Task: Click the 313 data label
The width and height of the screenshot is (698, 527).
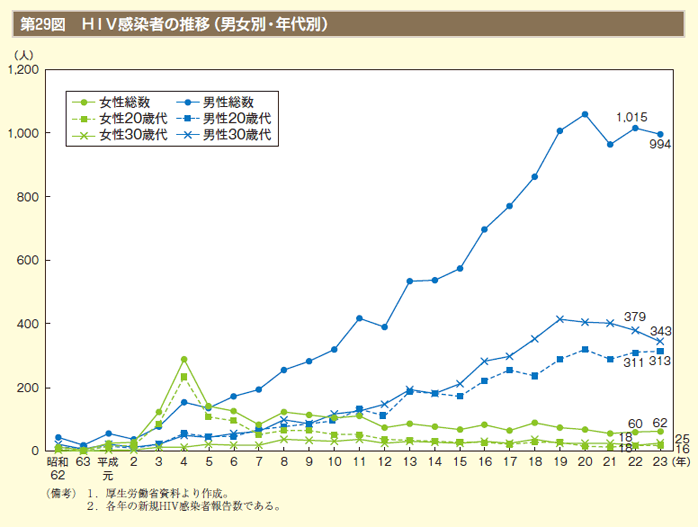Action: point(660,361)
